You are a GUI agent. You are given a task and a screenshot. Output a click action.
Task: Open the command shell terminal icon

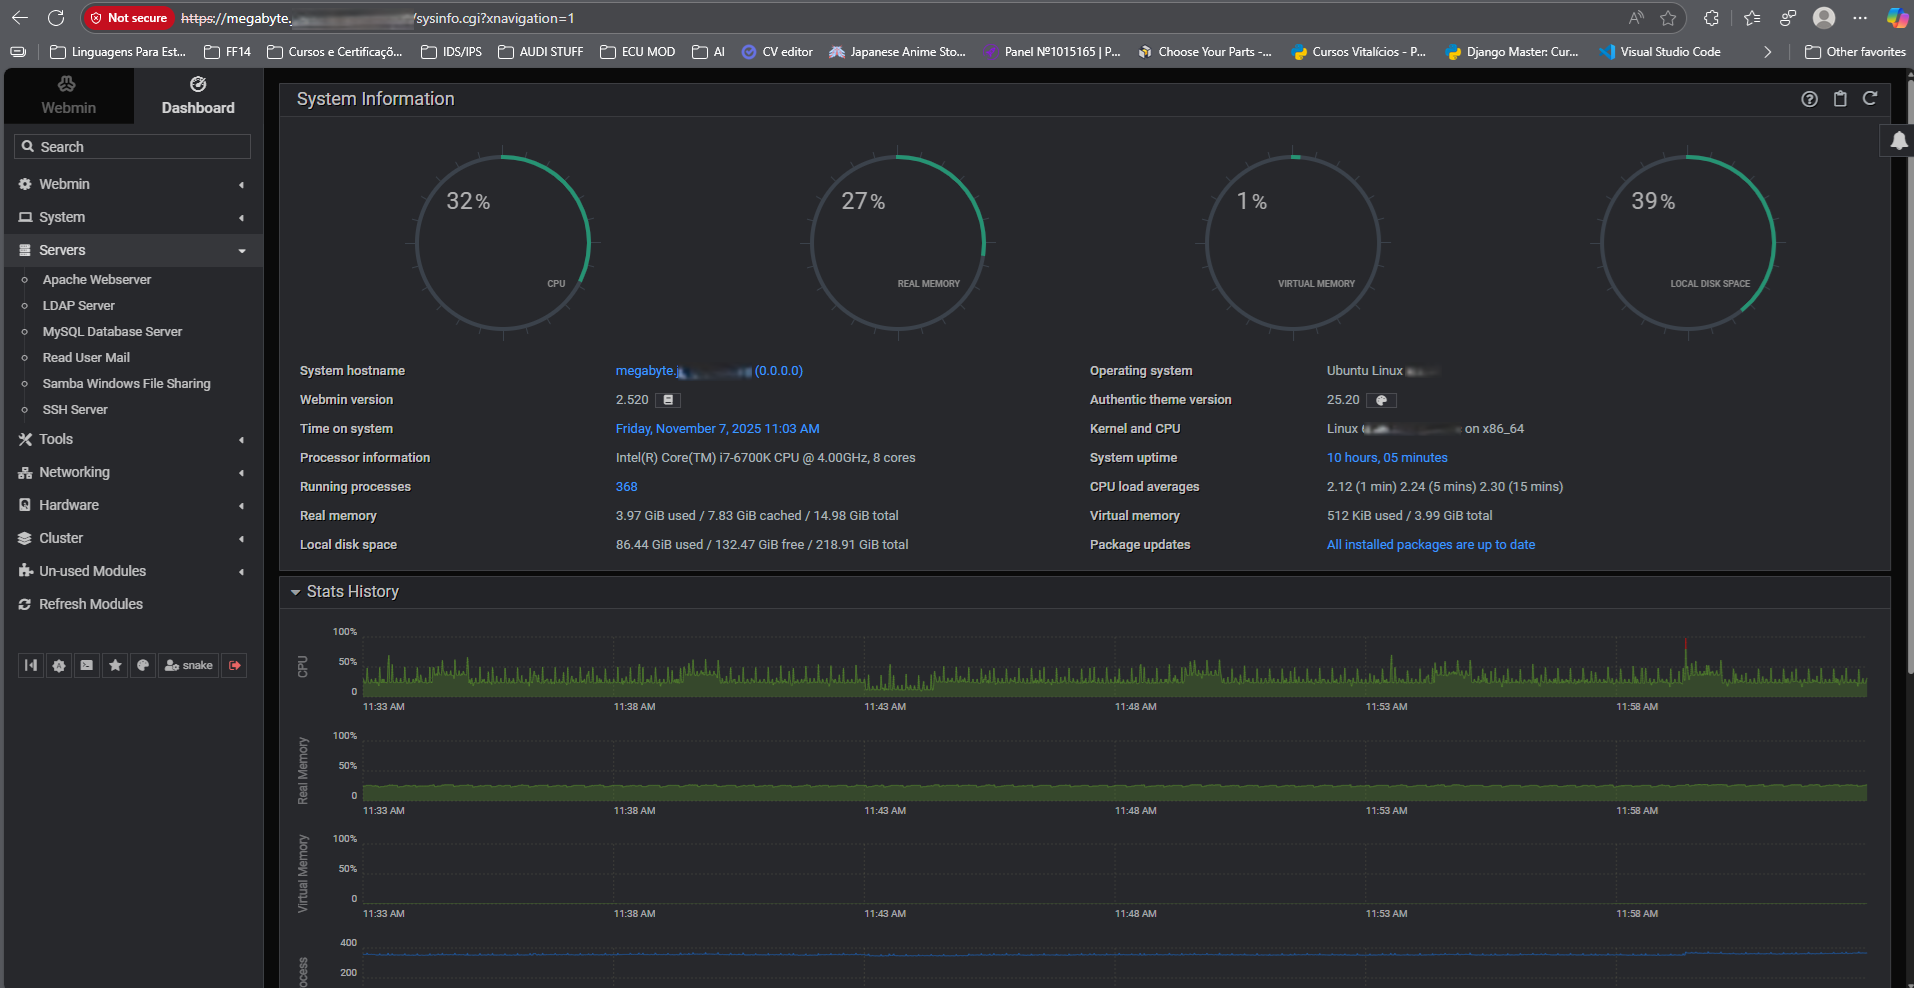pos(87,665)
